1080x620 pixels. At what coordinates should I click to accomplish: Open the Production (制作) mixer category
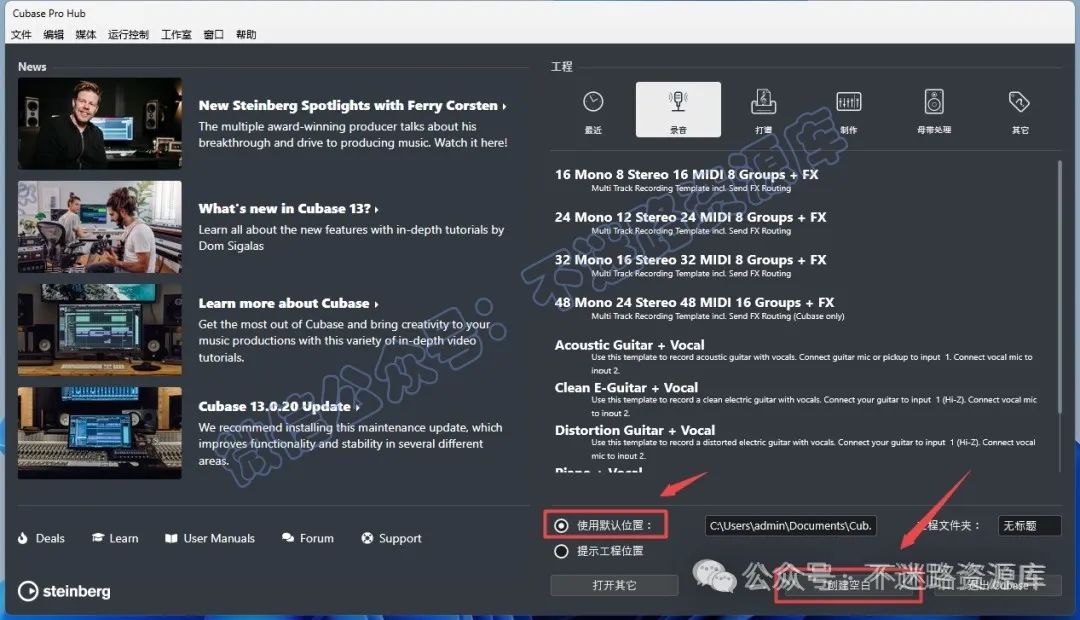tap(849, 110)
